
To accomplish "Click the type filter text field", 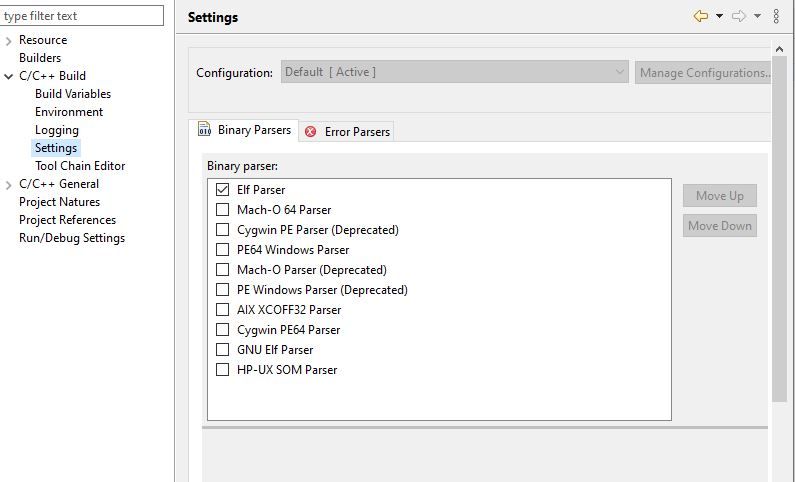I will pyautogui.click(x=82, y=16).
